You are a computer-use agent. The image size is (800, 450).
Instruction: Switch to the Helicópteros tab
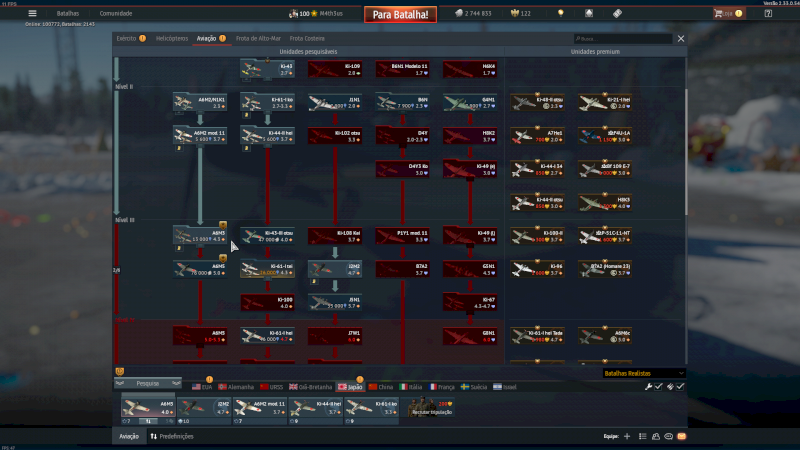tap(170, 38)
